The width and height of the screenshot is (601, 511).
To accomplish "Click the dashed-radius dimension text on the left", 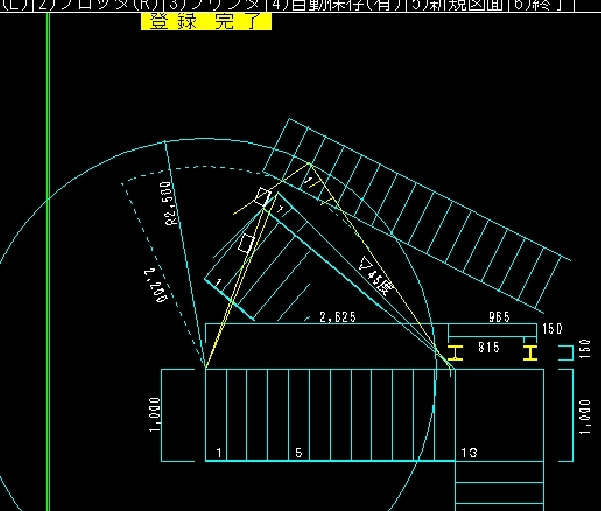I will 158,285.
